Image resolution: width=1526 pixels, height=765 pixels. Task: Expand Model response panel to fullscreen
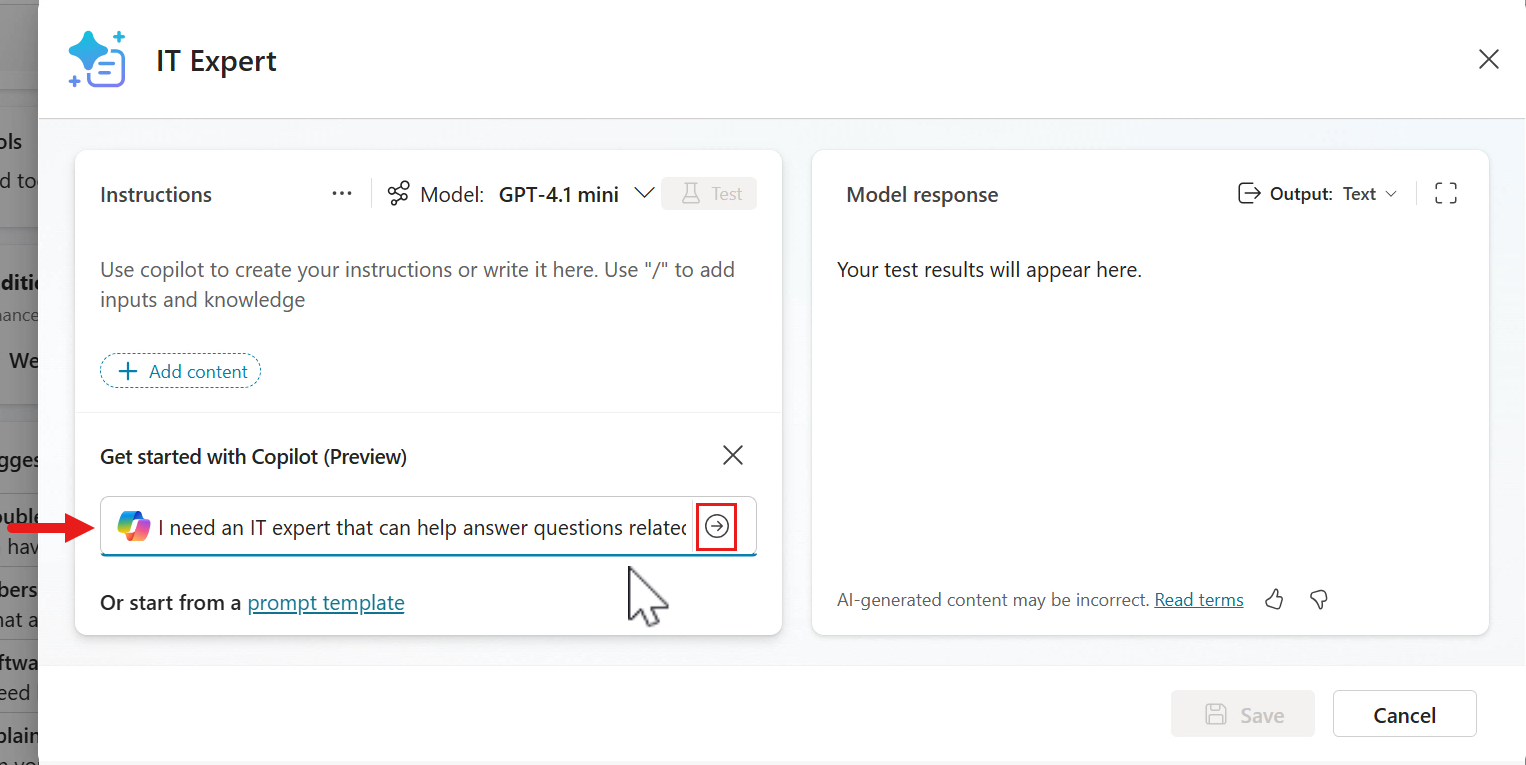(1445, 193)
